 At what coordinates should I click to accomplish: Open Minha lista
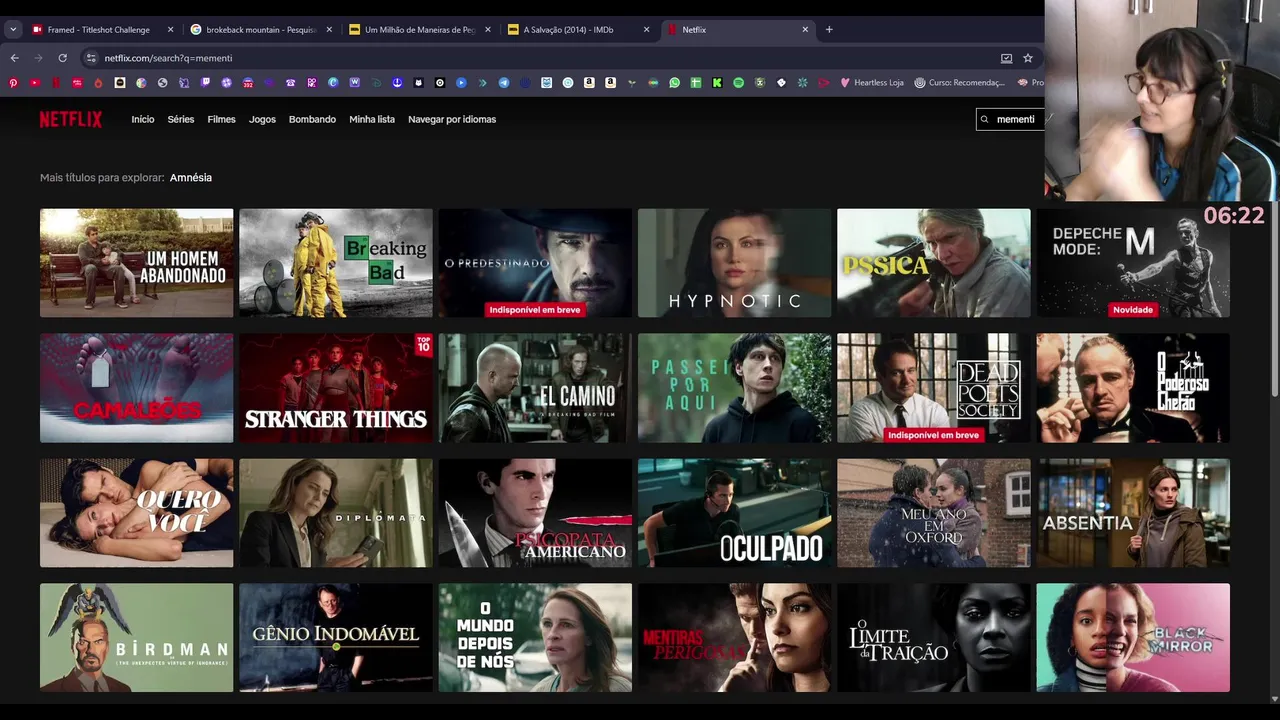[x=372, y=119]
